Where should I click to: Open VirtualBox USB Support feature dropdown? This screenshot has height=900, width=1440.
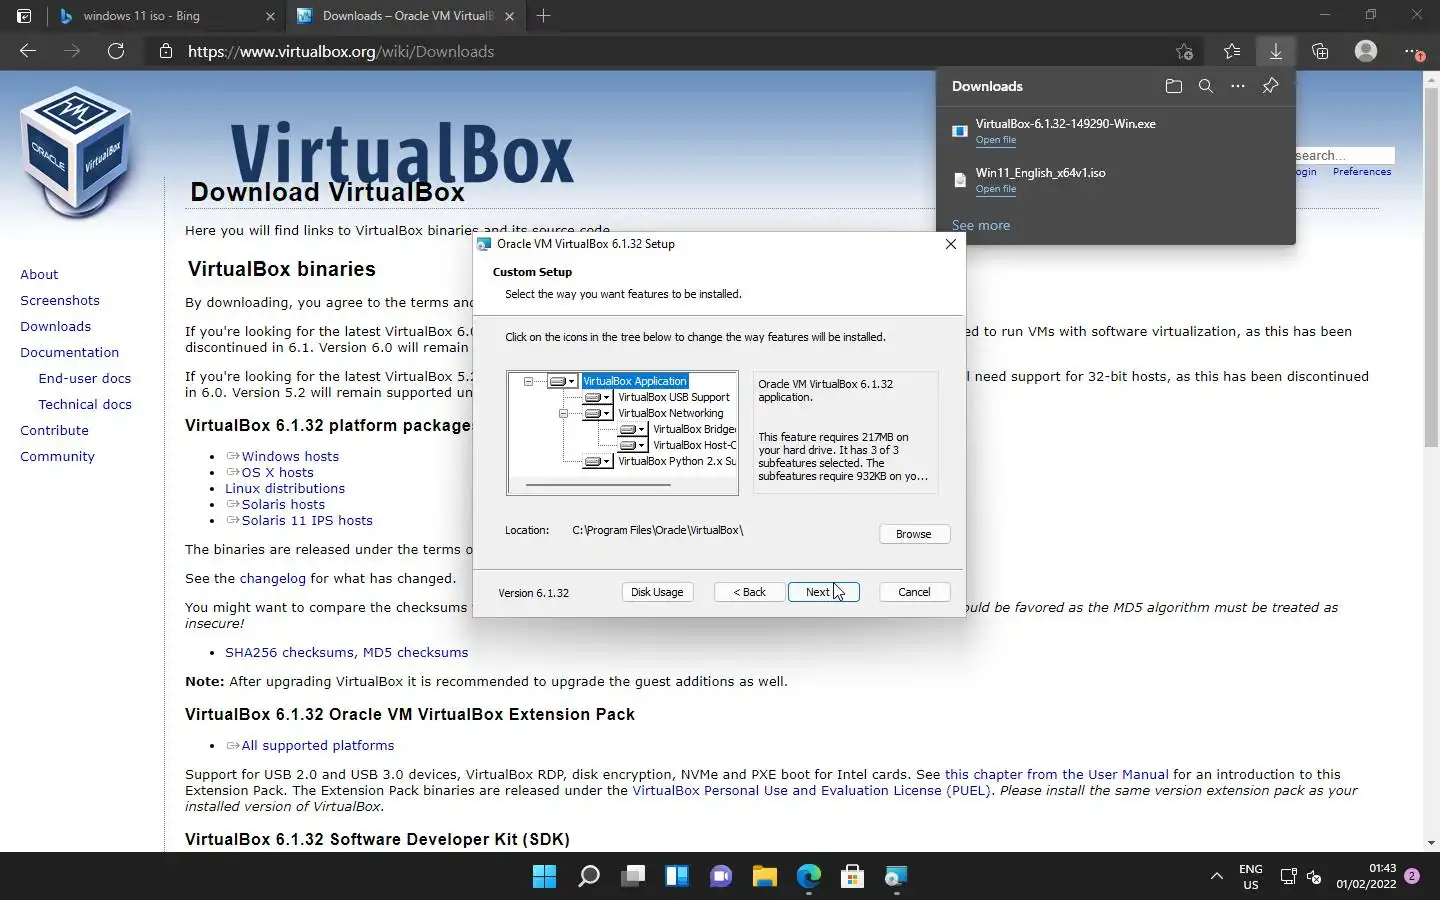(x=598, y=397)
